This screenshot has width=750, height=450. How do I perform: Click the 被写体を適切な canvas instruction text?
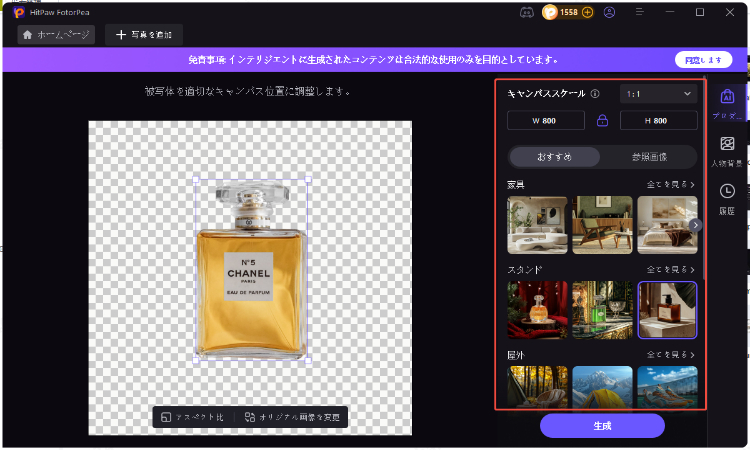tap(248, 91)
